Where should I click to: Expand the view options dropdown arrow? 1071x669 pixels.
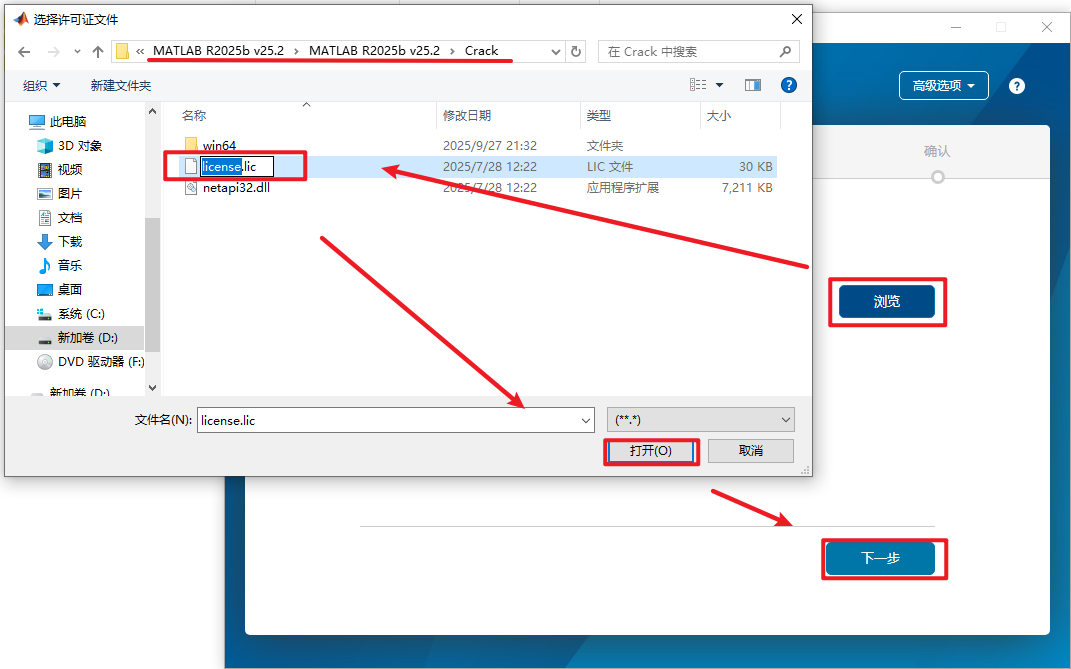point(719,86)
